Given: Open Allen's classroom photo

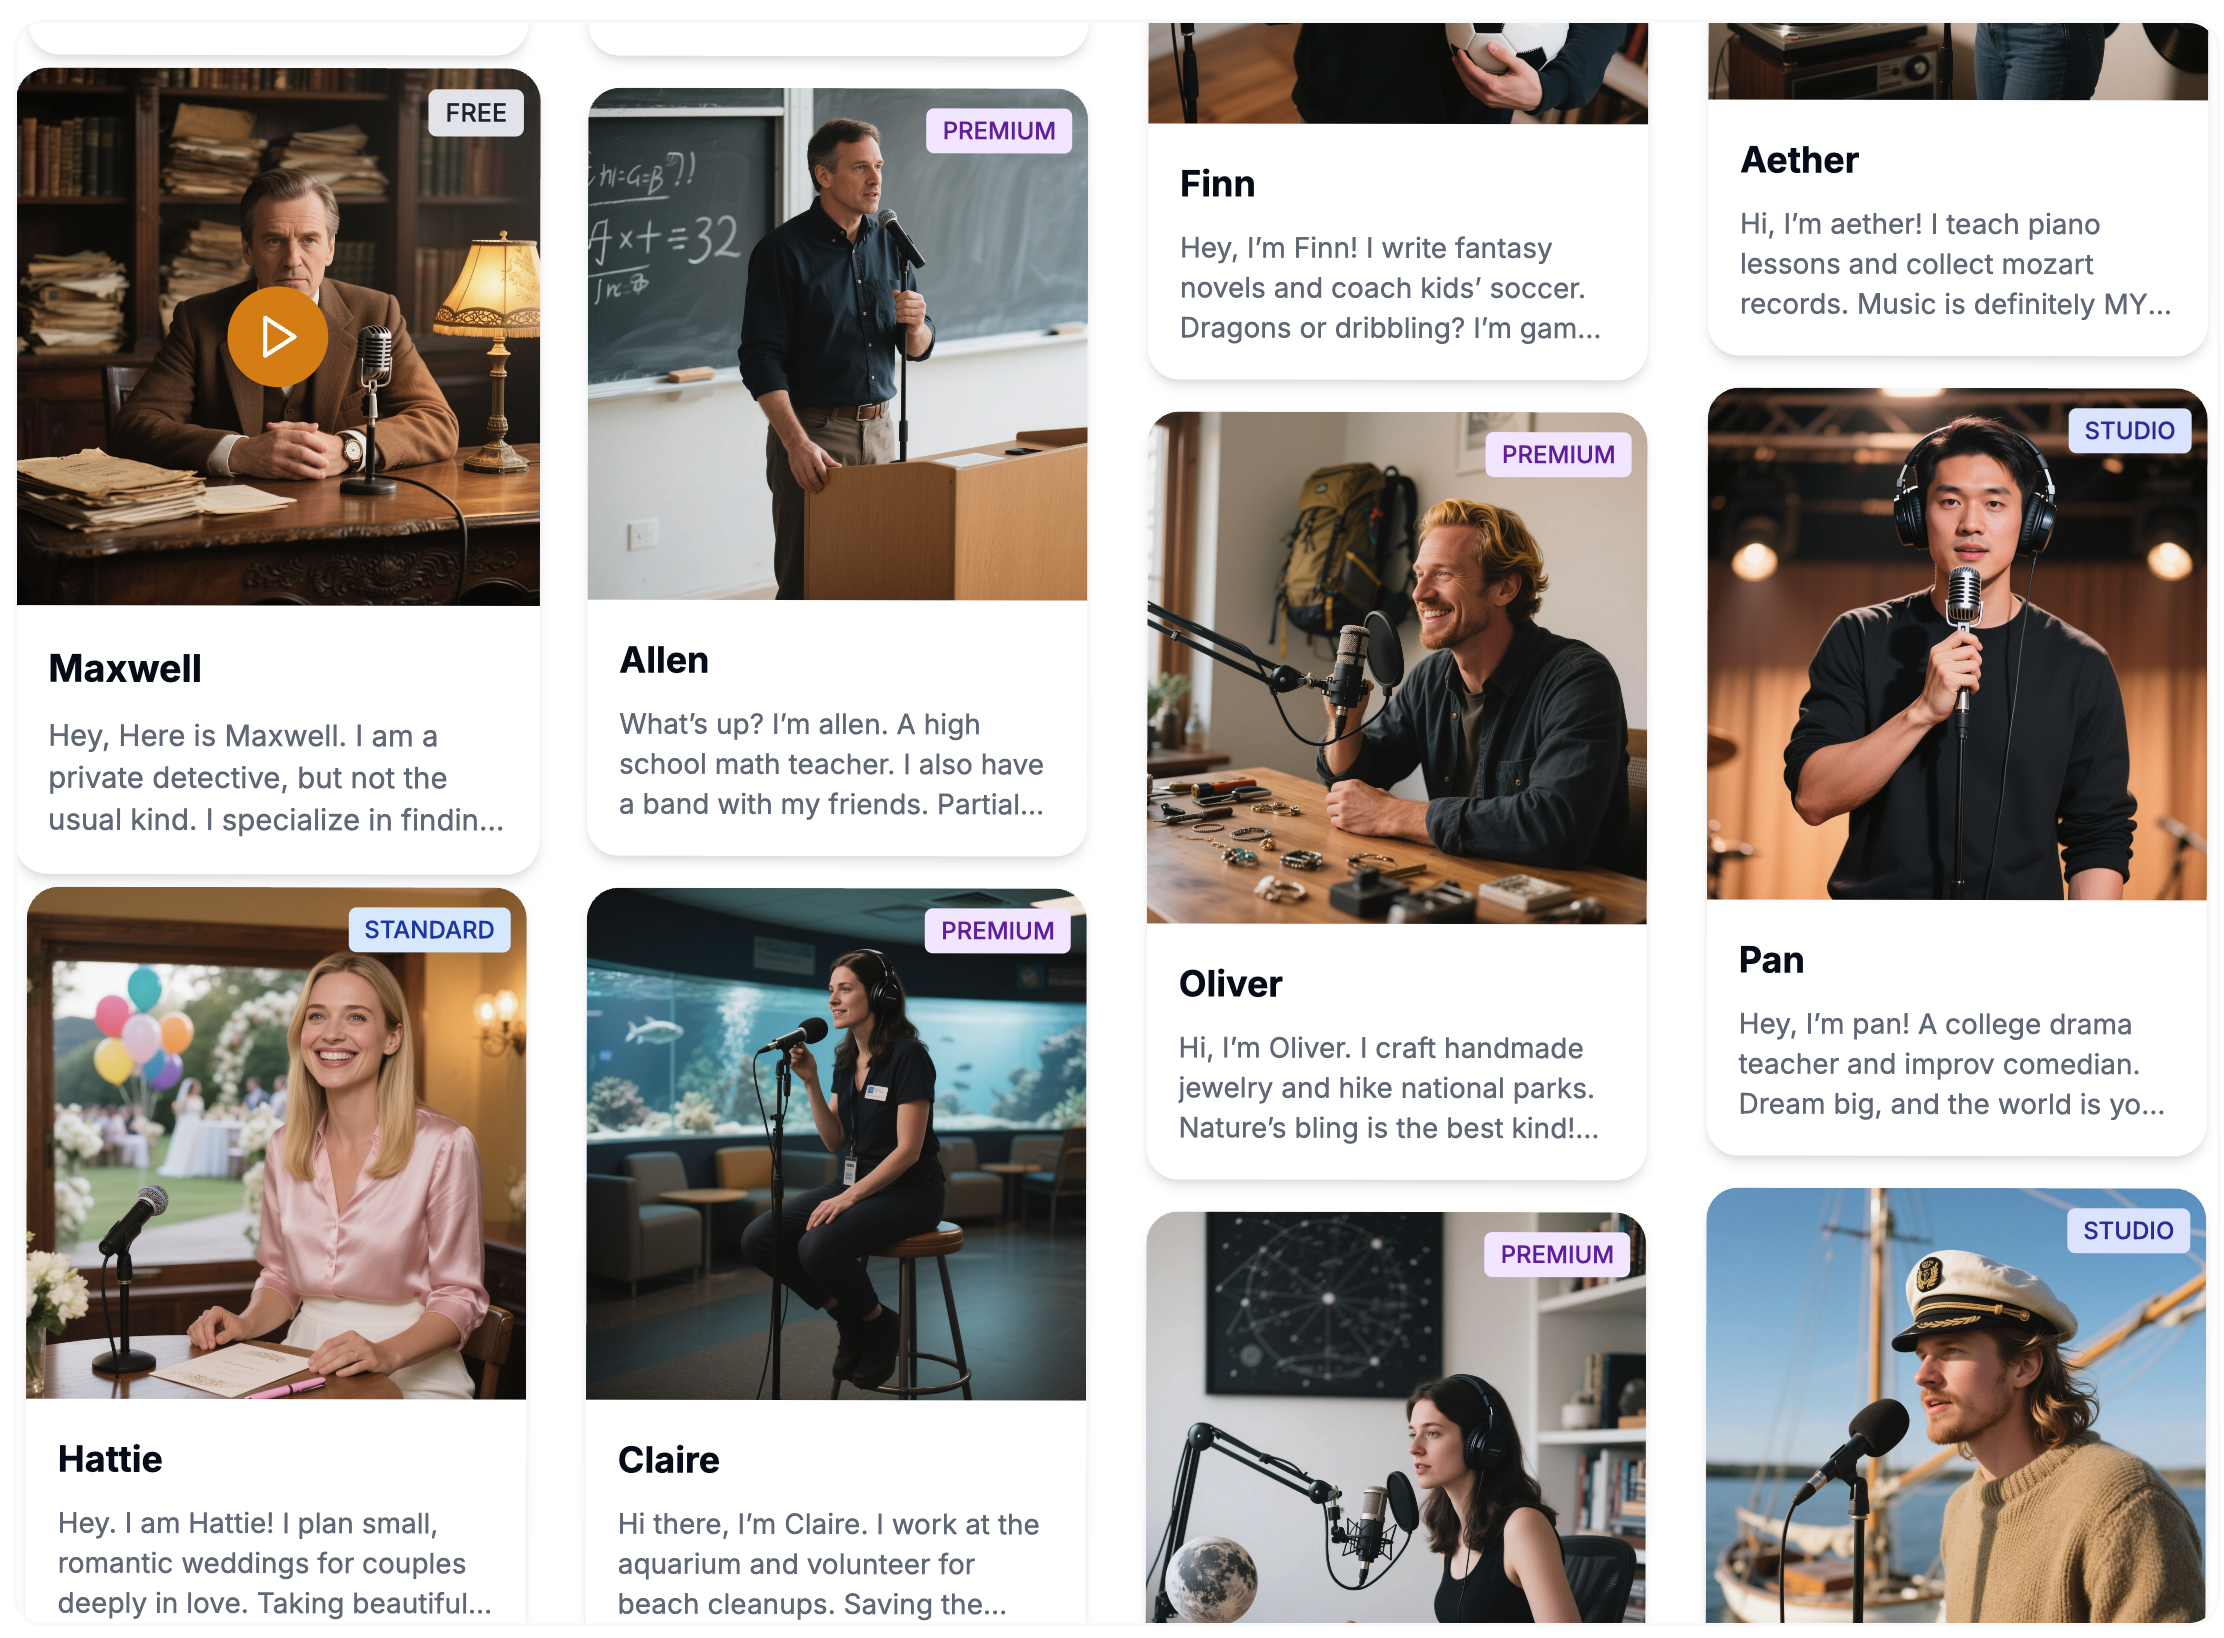Looking at the screenshot, I should pyautogui.click(x=837, y=344).
